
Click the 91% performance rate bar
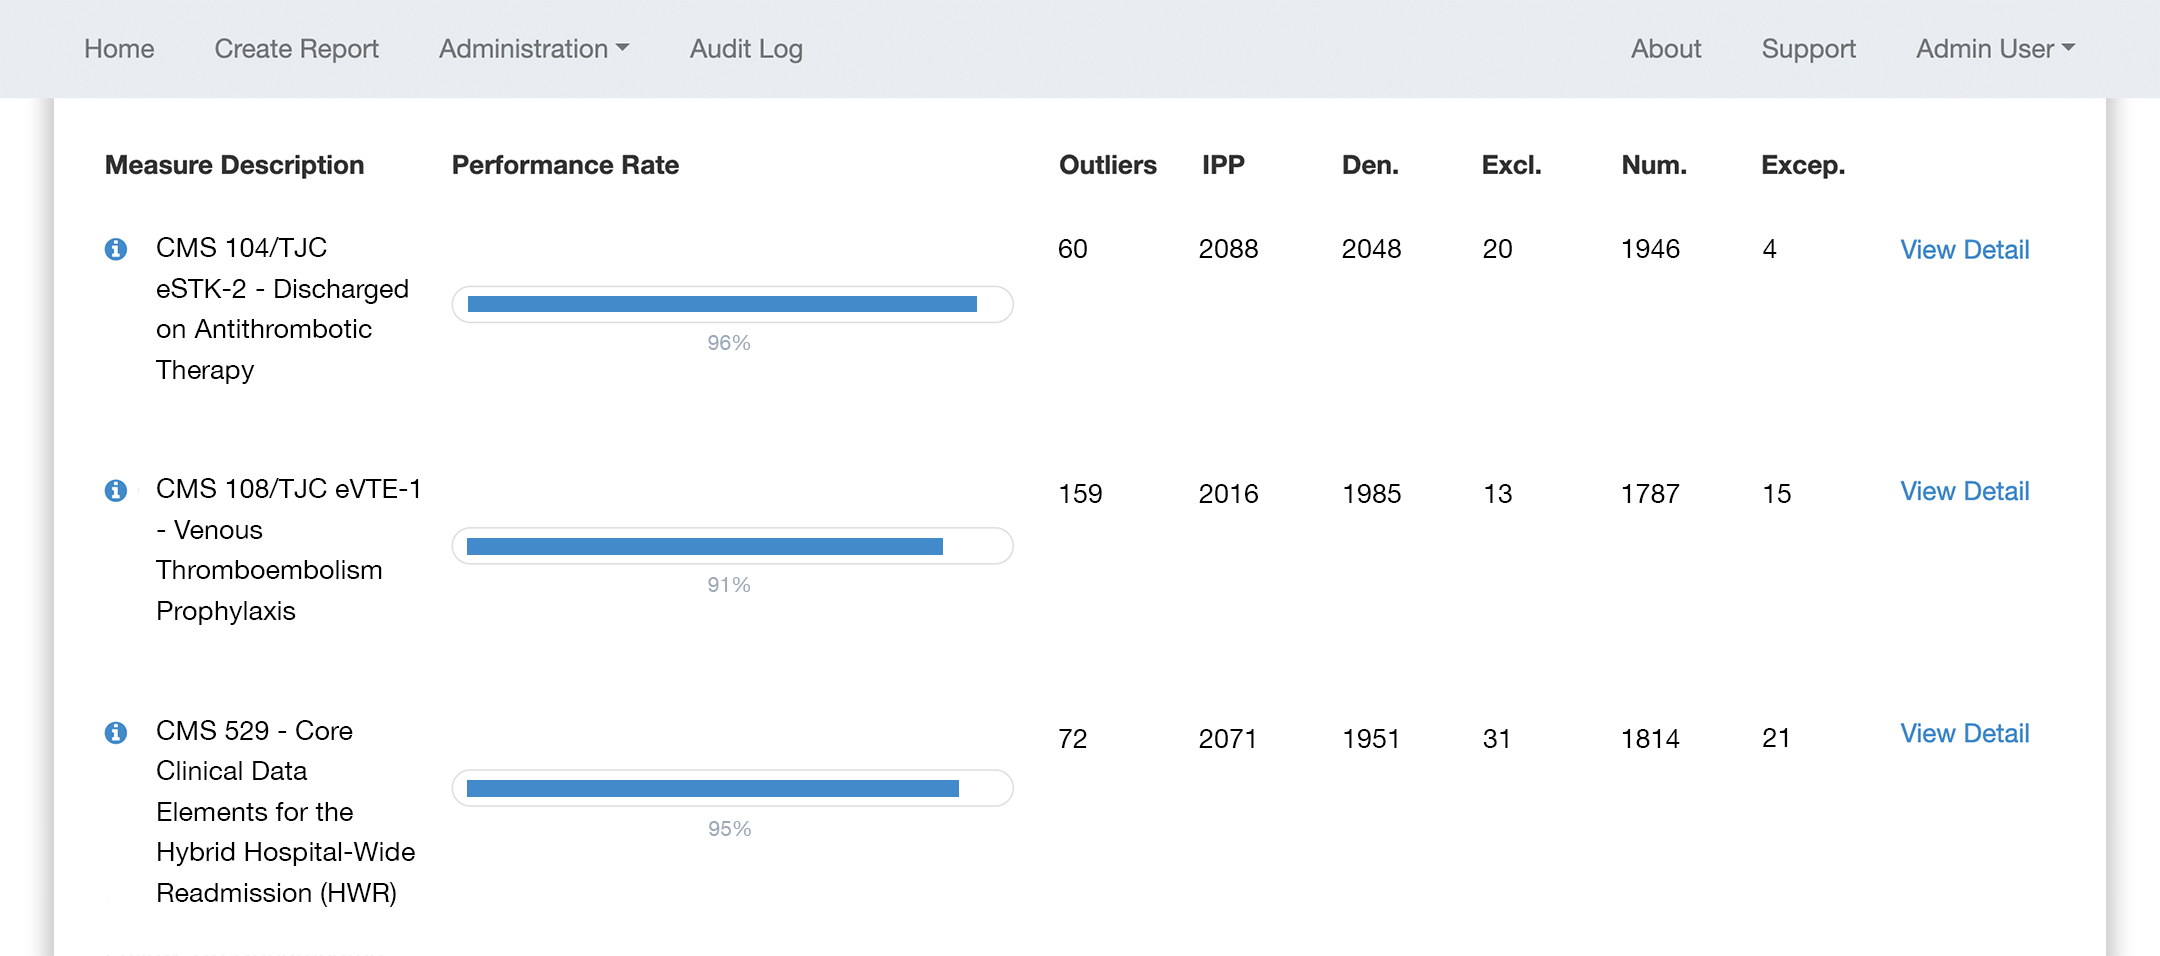coord(732,546)
